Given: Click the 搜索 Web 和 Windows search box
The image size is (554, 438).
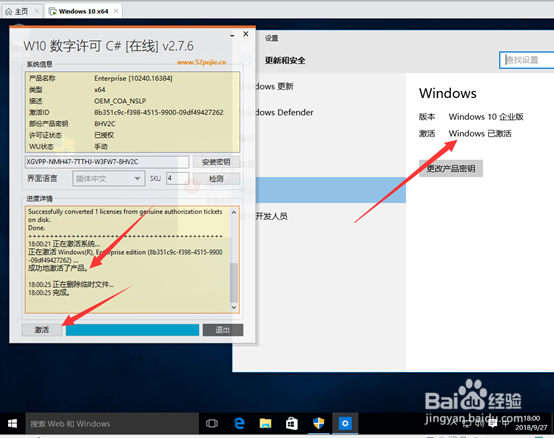Looking at the screenshot, I should coord(112,424).
